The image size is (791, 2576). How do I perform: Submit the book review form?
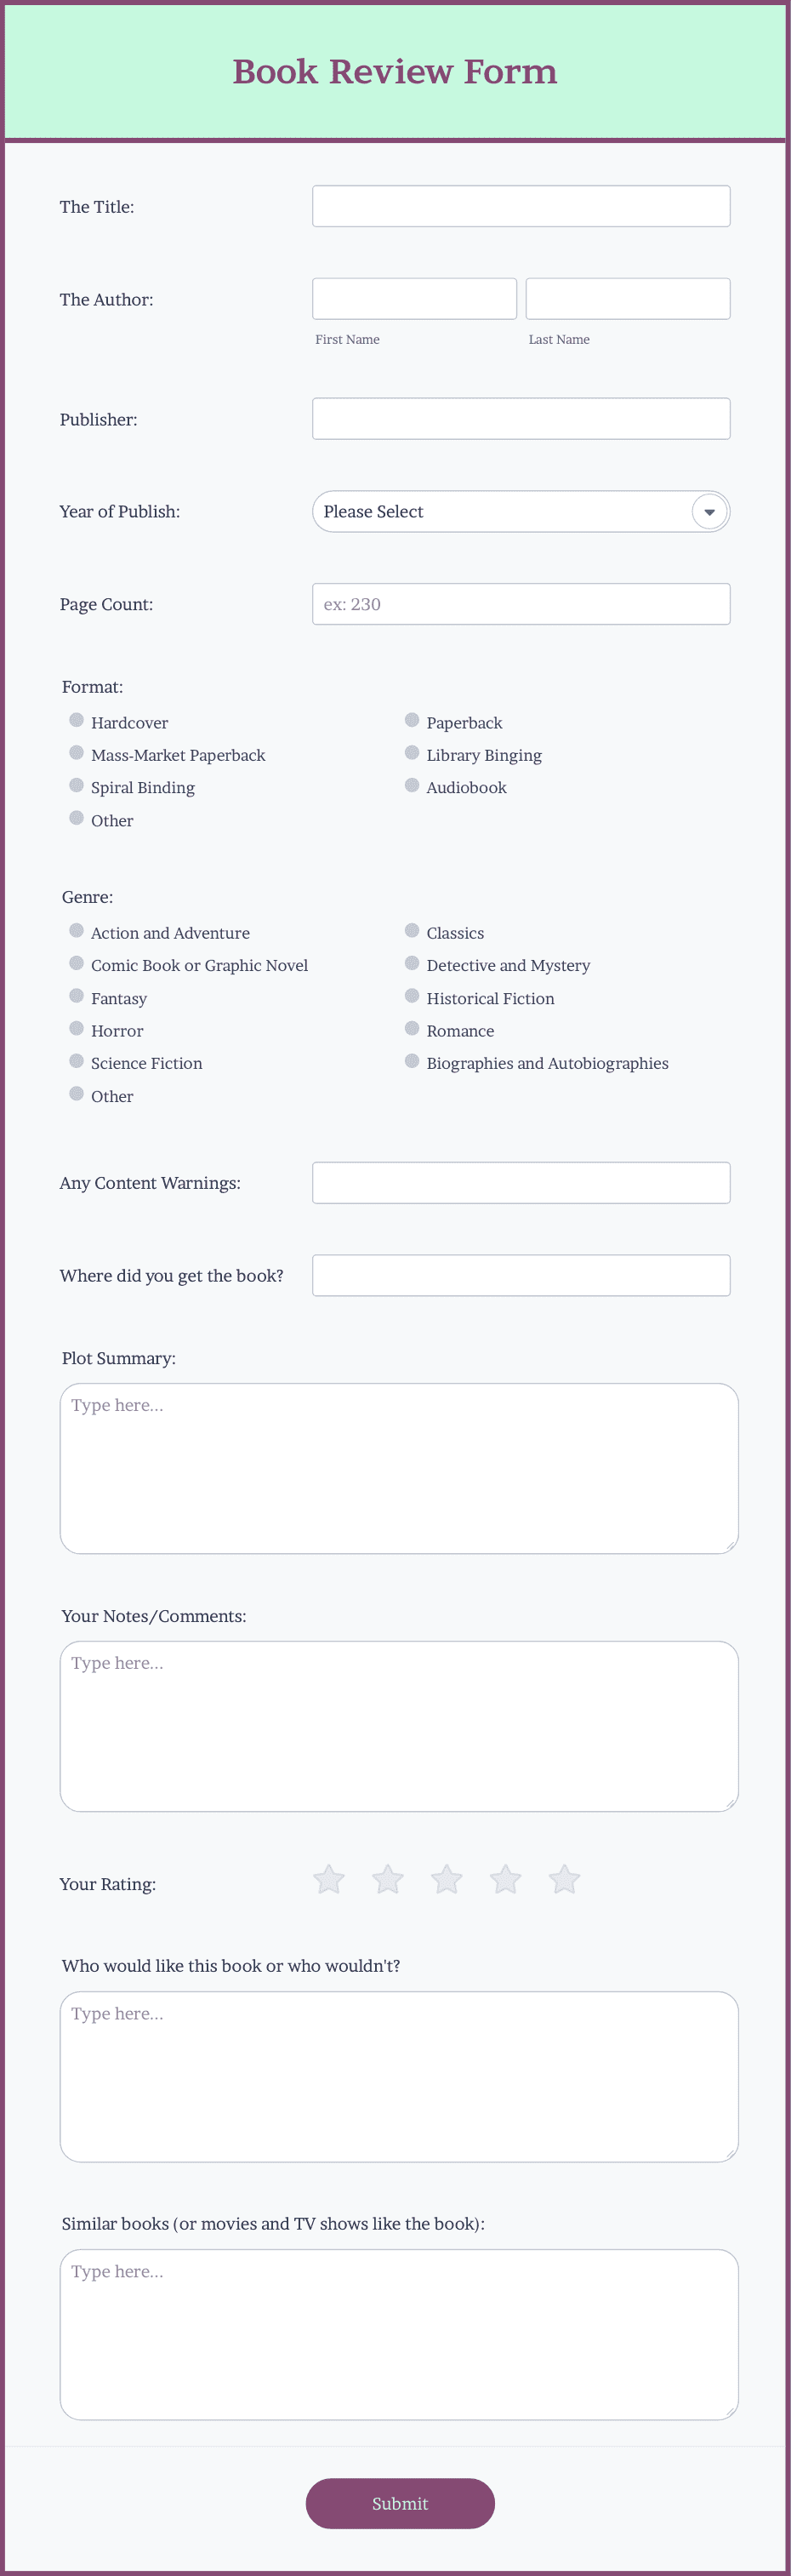(400, 2503)
